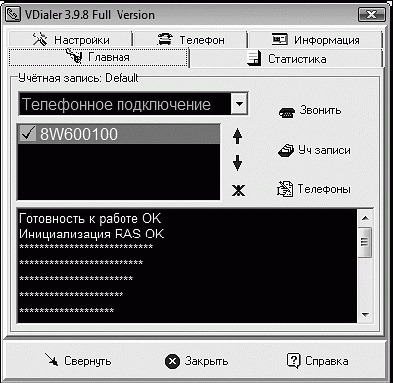Image resolution: width=393 pixels, height=383 pixels.
Task: Click the Телефоны phone list icon
Action: (x=285, y=189)
